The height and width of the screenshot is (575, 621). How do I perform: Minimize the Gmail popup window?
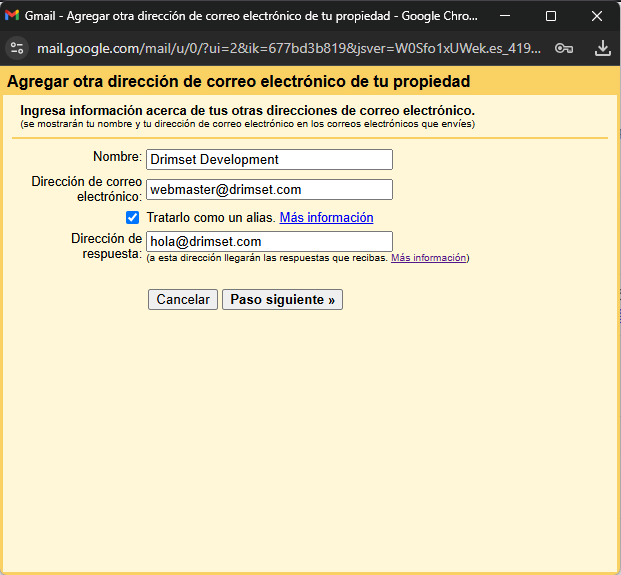(x=504, y=16)
